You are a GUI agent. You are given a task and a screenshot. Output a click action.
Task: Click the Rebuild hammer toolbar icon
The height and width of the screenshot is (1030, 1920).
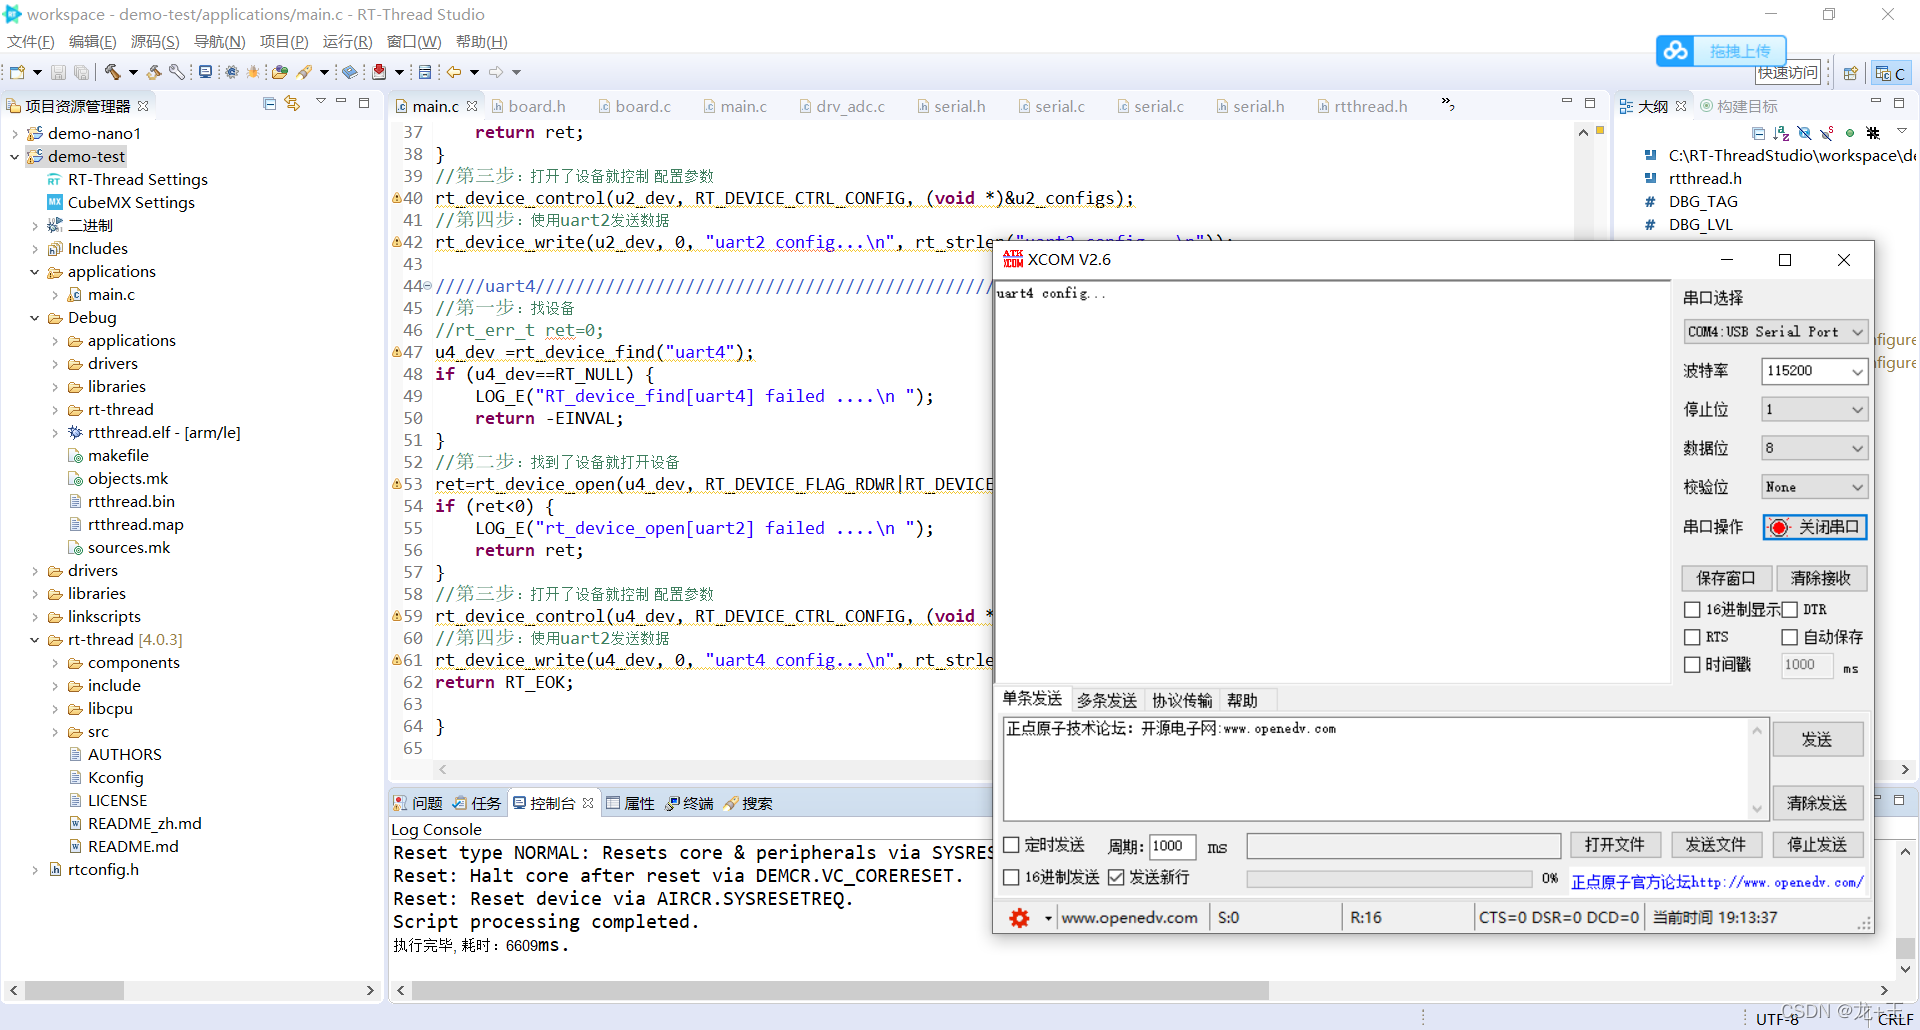154,72
